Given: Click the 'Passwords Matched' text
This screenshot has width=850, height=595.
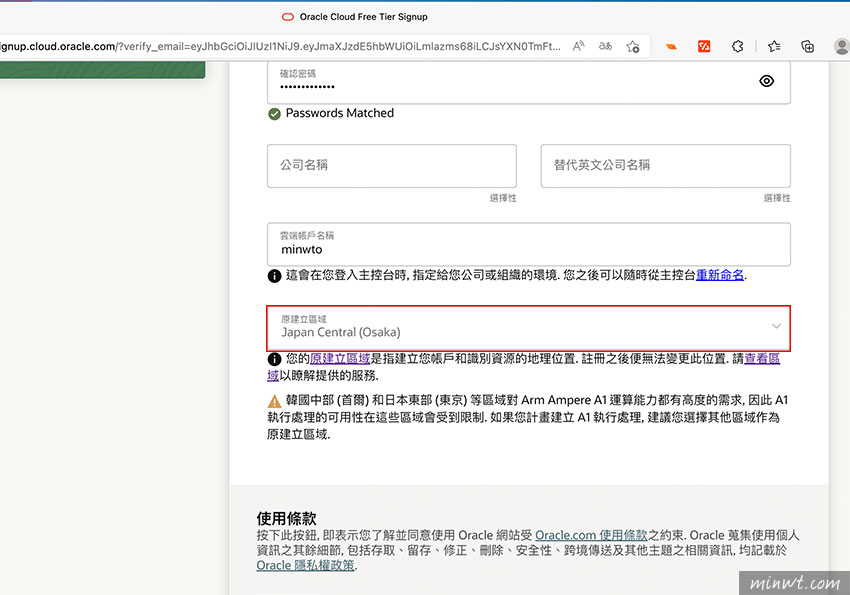Looking at the screenshot, I should (x=339, y=113).
